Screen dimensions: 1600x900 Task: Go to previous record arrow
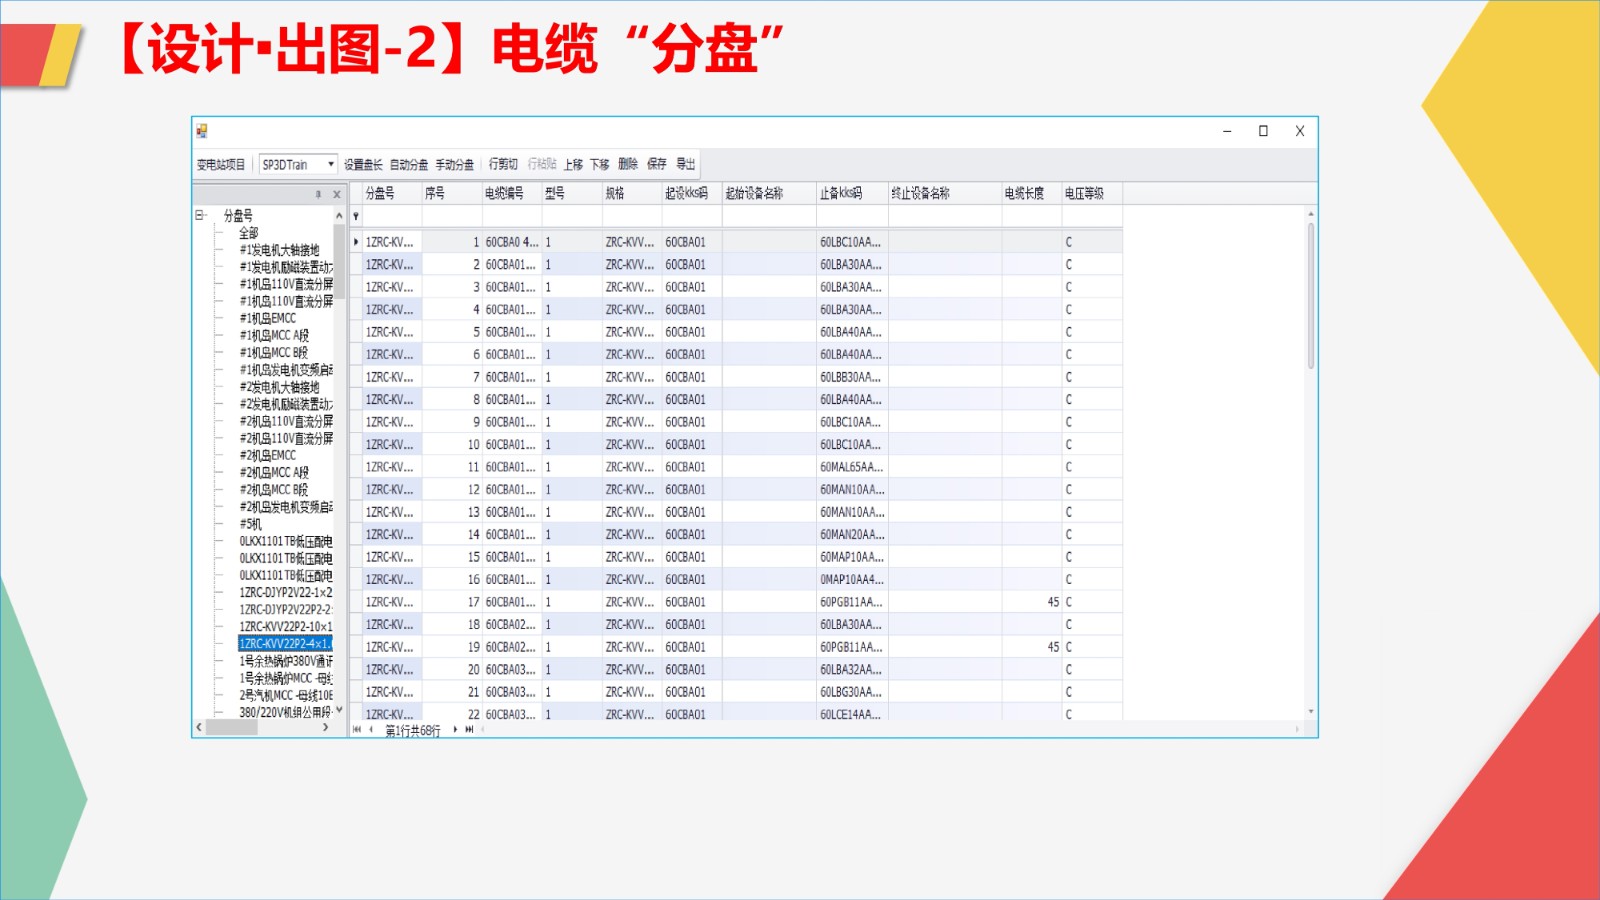point(372,730)
